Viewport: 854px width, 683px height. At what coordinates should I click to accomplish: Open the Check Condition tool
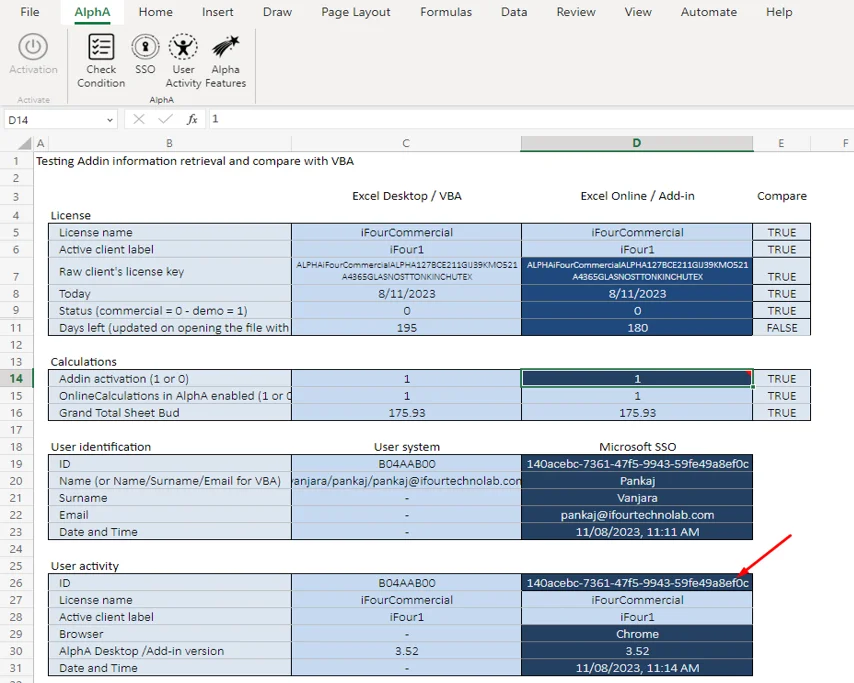[x=101, y=60]
